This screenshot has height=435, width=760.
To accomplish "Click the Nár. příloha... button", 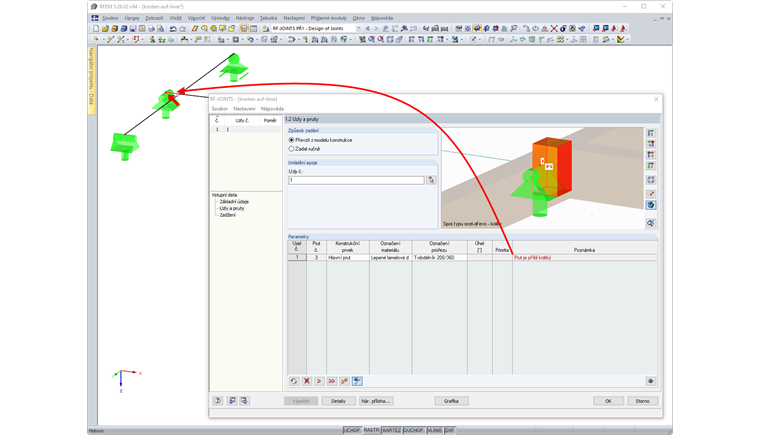I will [376, 401].
